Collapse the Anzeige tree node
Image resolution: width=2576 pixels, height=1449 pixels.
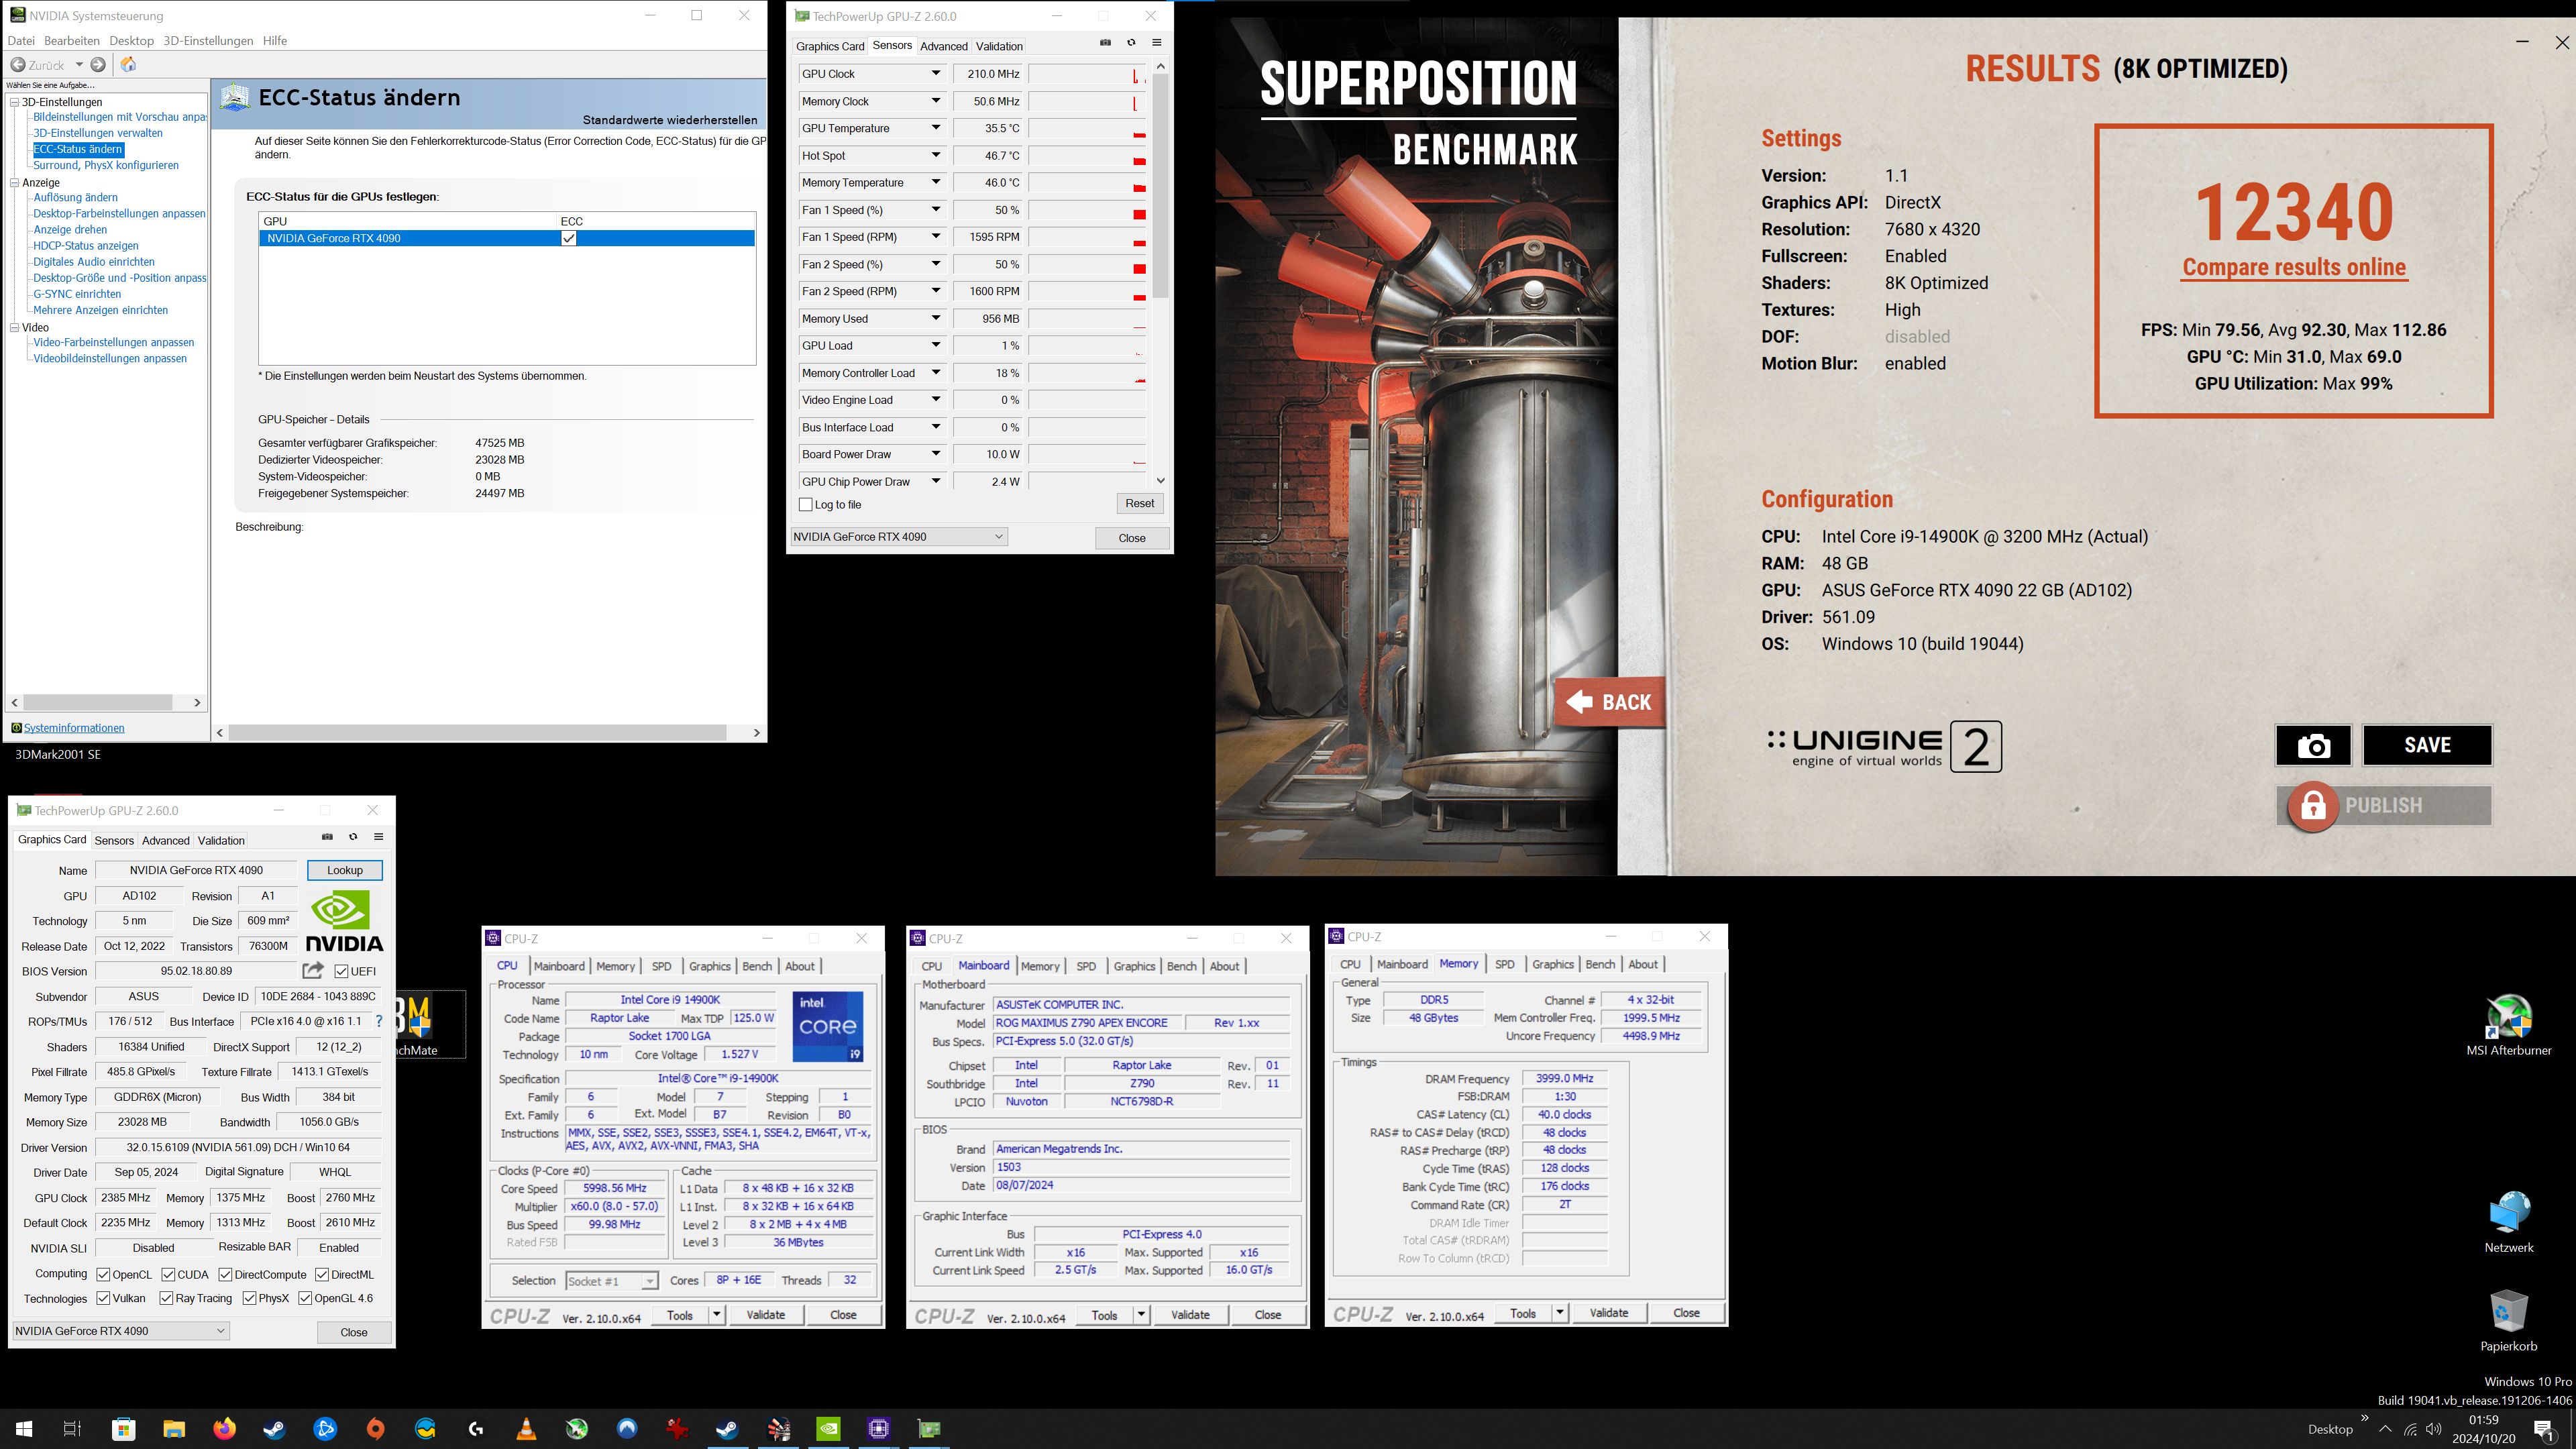click(15, 182)
